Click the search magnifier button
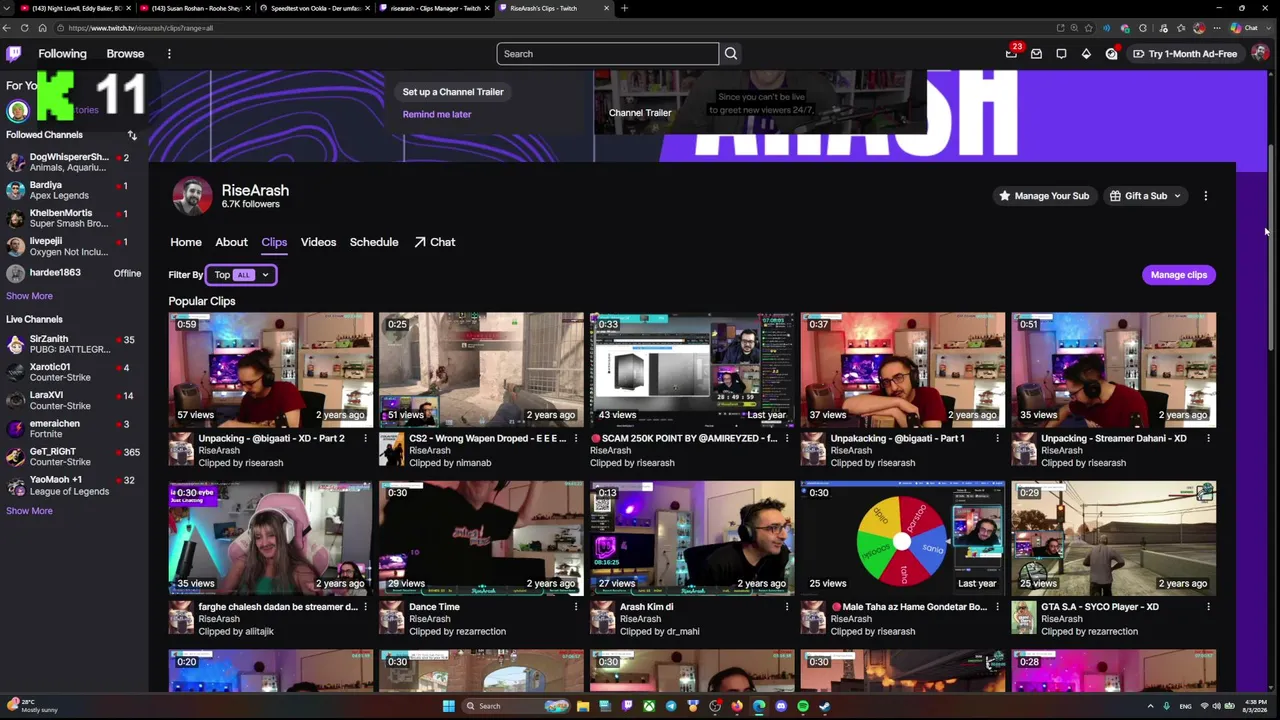 [731, 54]
